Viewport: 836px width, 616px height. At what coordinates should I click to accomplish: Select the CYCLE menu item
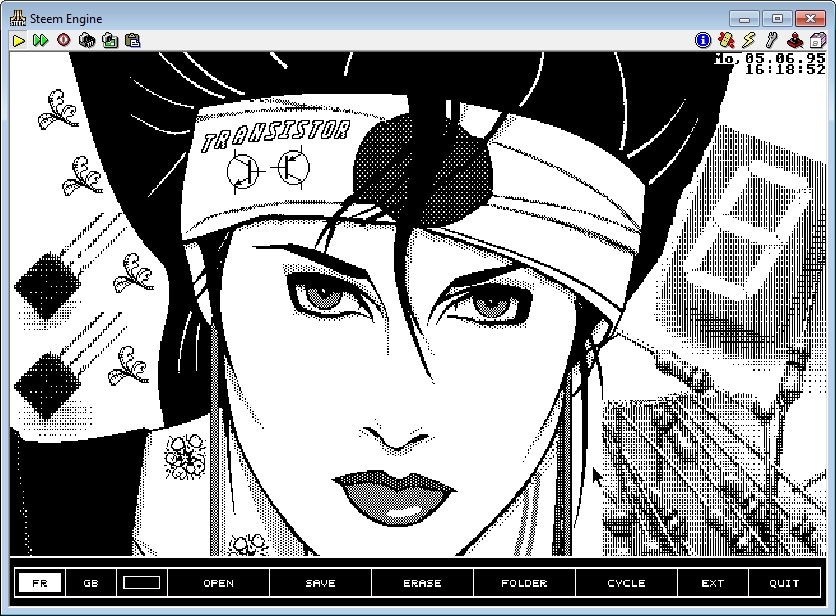626,583
